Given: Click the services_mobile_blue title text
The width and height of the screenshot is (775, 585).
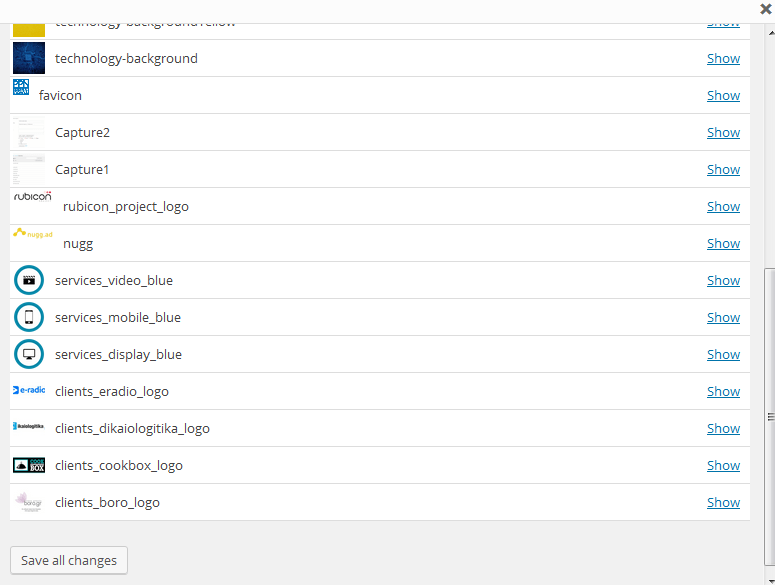Looking at the screenshot, I should pos(118,318).
